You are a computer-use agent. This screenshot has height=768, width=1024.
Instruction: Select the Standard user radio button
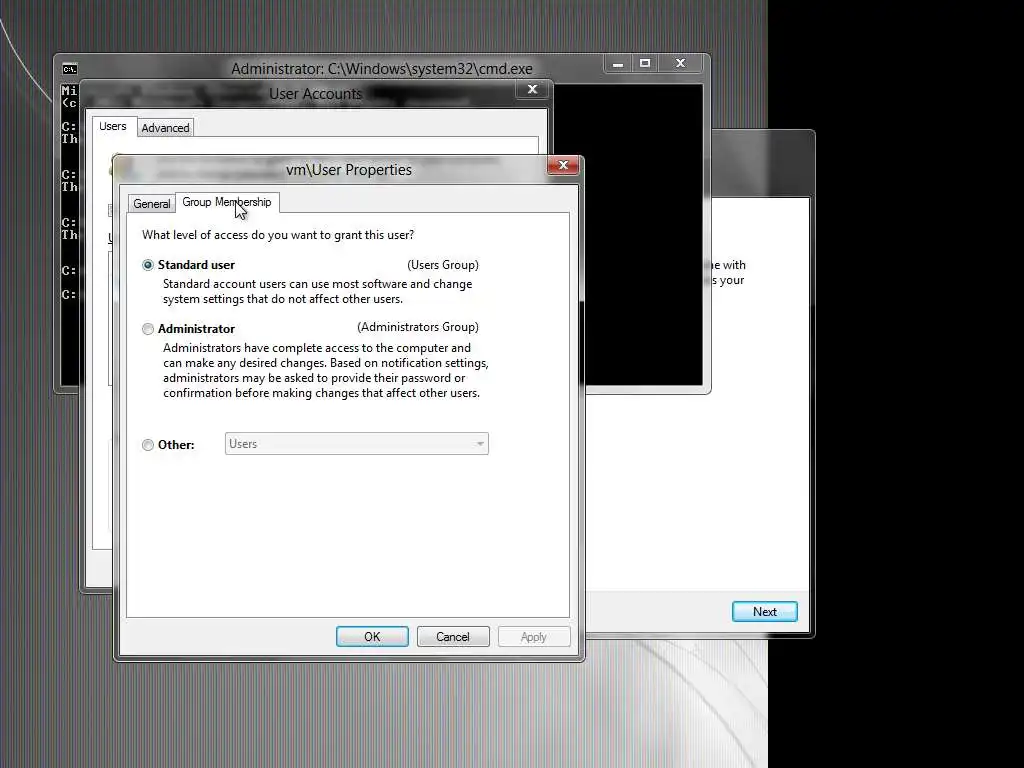[x=148, y=265]
